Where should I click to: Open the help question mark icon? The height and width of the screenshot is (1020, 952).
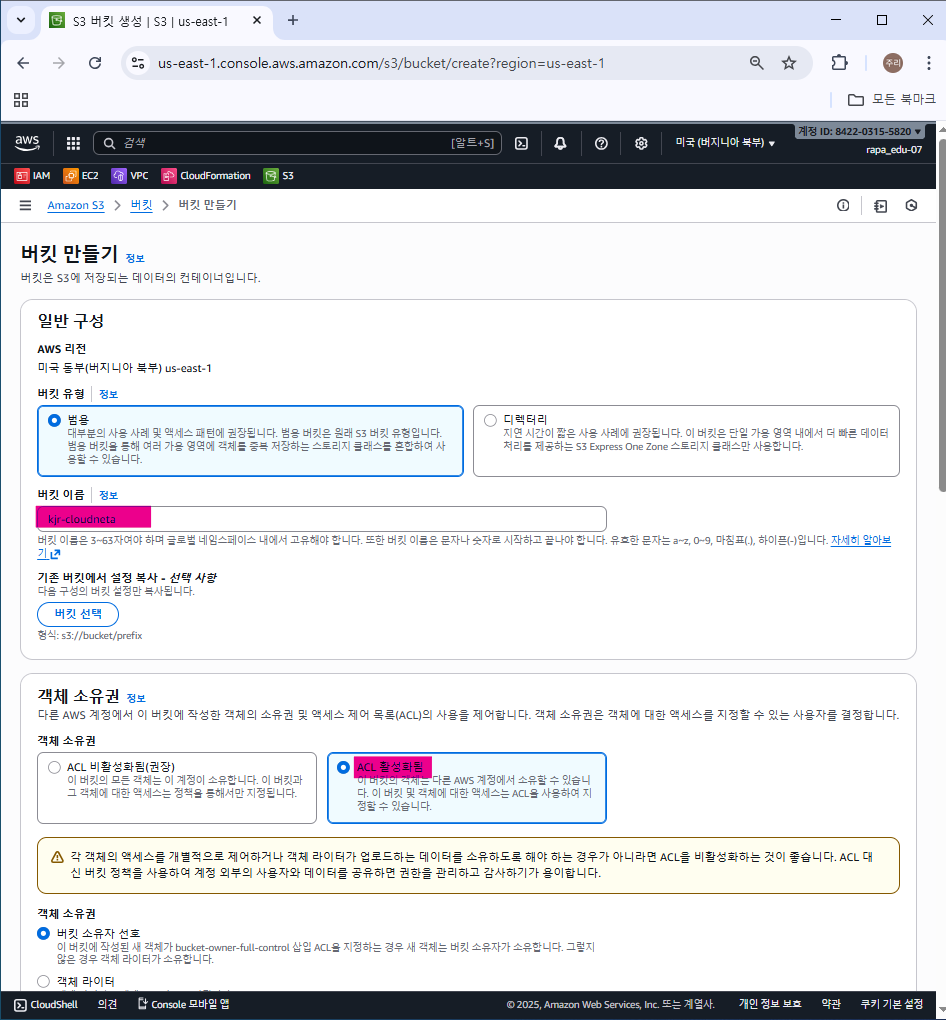point(601,143)
